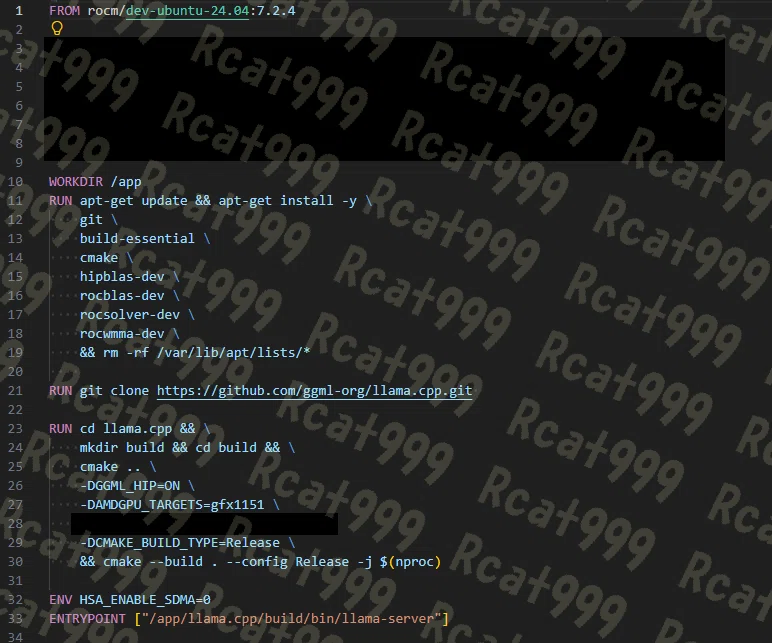Image resolution: width=772 pixels, height=643 pixels.
Task: Click 'mkdir build' text on line 24
Action: (x=122, y=448)
